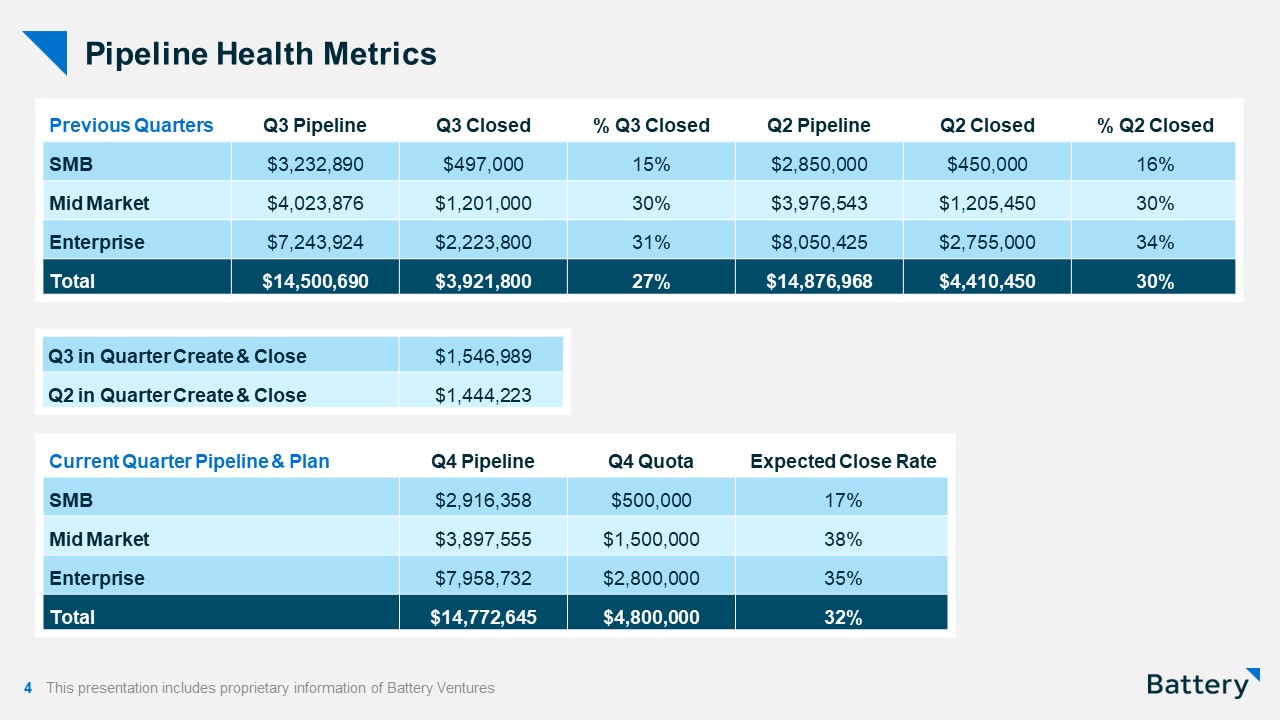Screen dimensions: 1280x720
Task: Select the Enterprise Q2 Pipeline value $8,050,425
Action: tap(819, 242)
